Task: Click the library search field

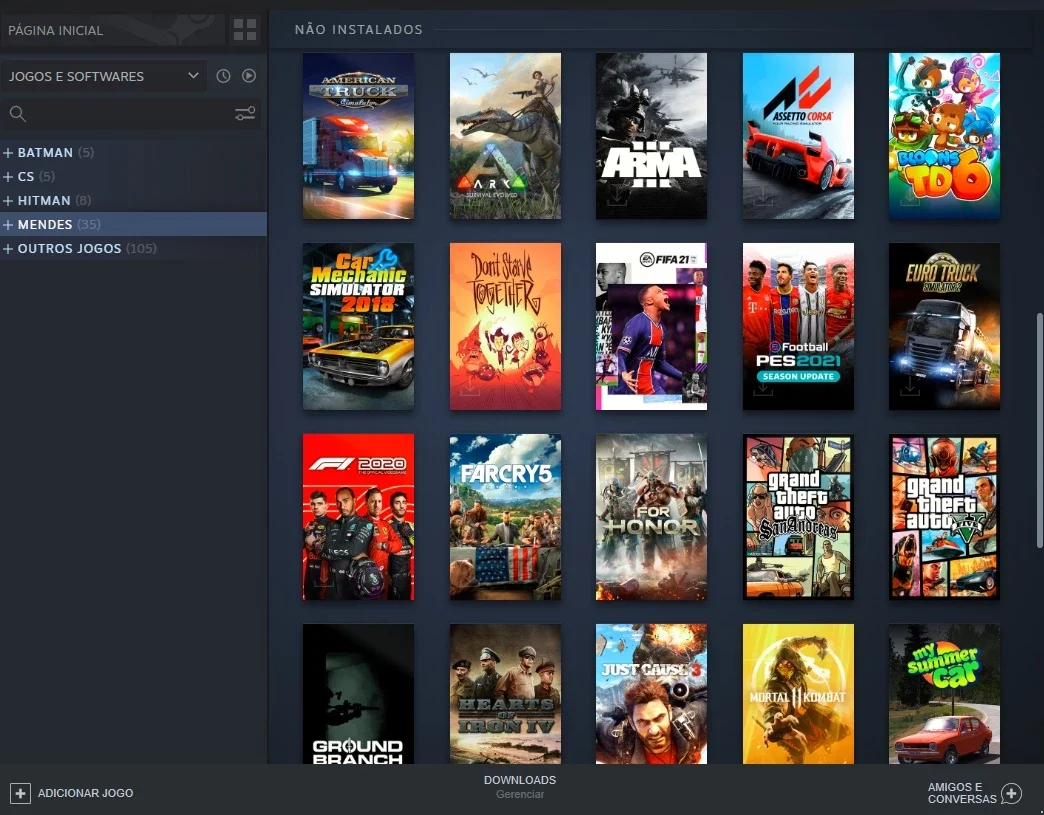Action: pyautogui.click(x=130, y=114)
